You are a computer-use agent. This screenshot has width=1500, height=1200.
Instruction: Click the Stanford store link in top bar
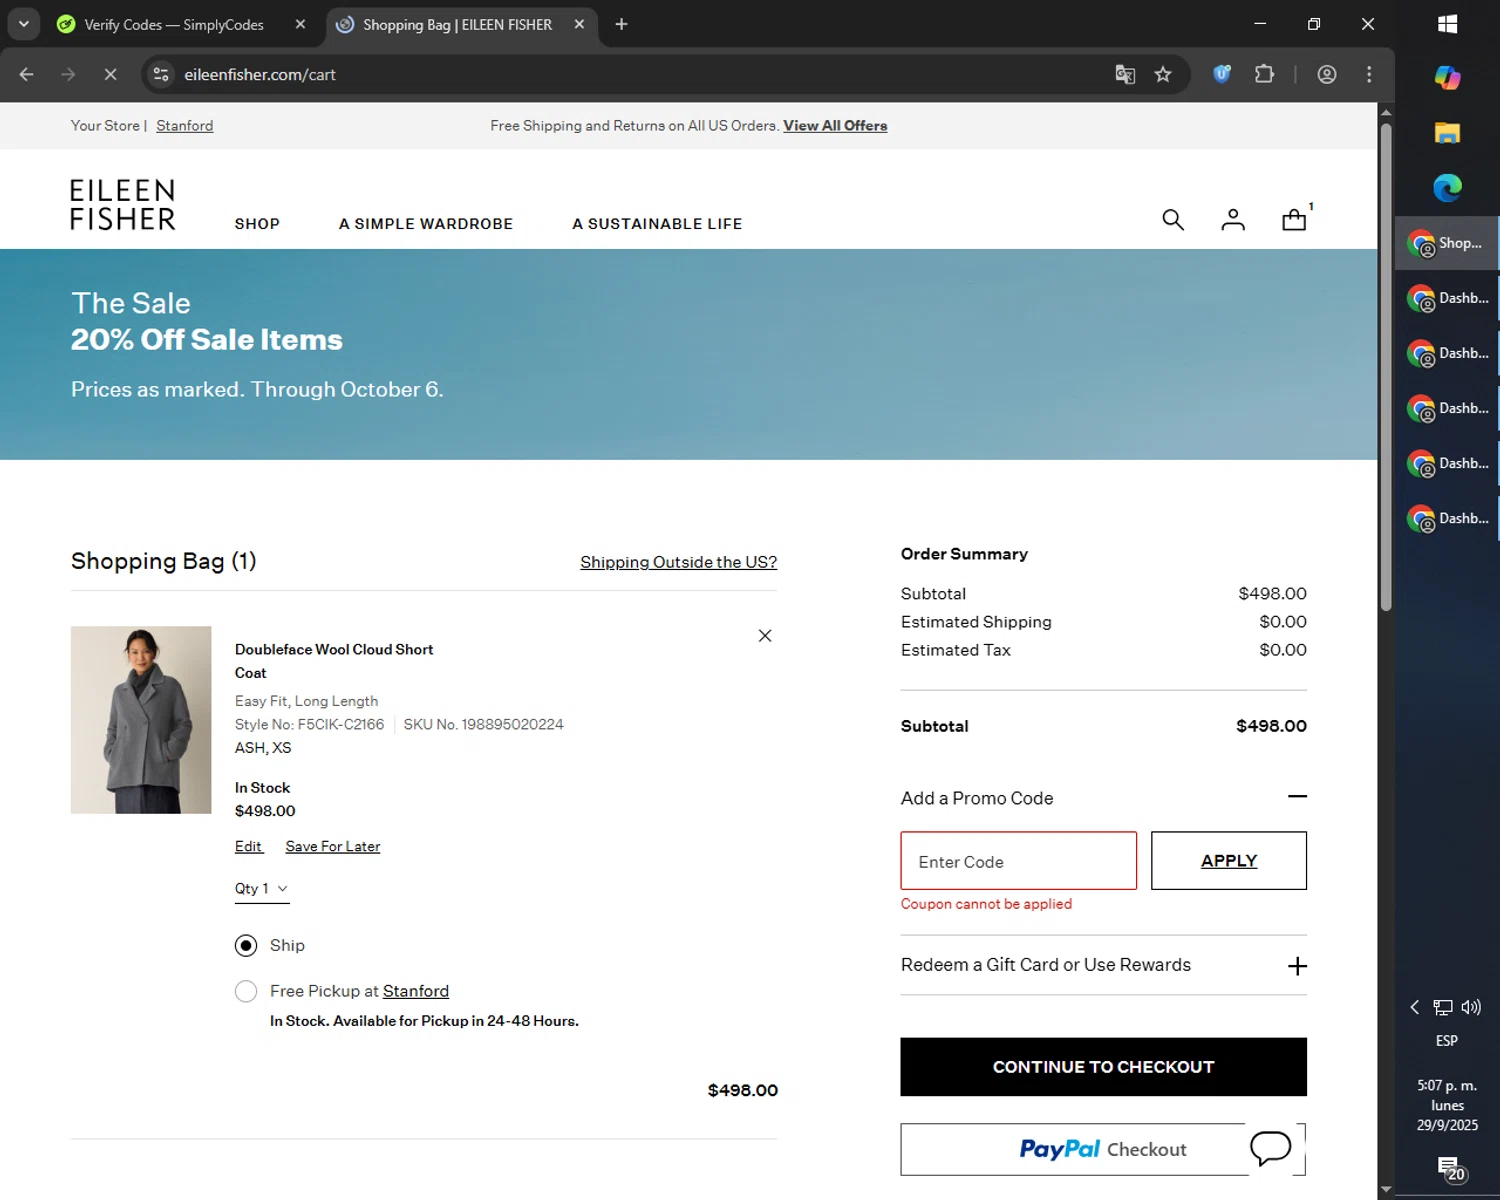click(185, 126)
